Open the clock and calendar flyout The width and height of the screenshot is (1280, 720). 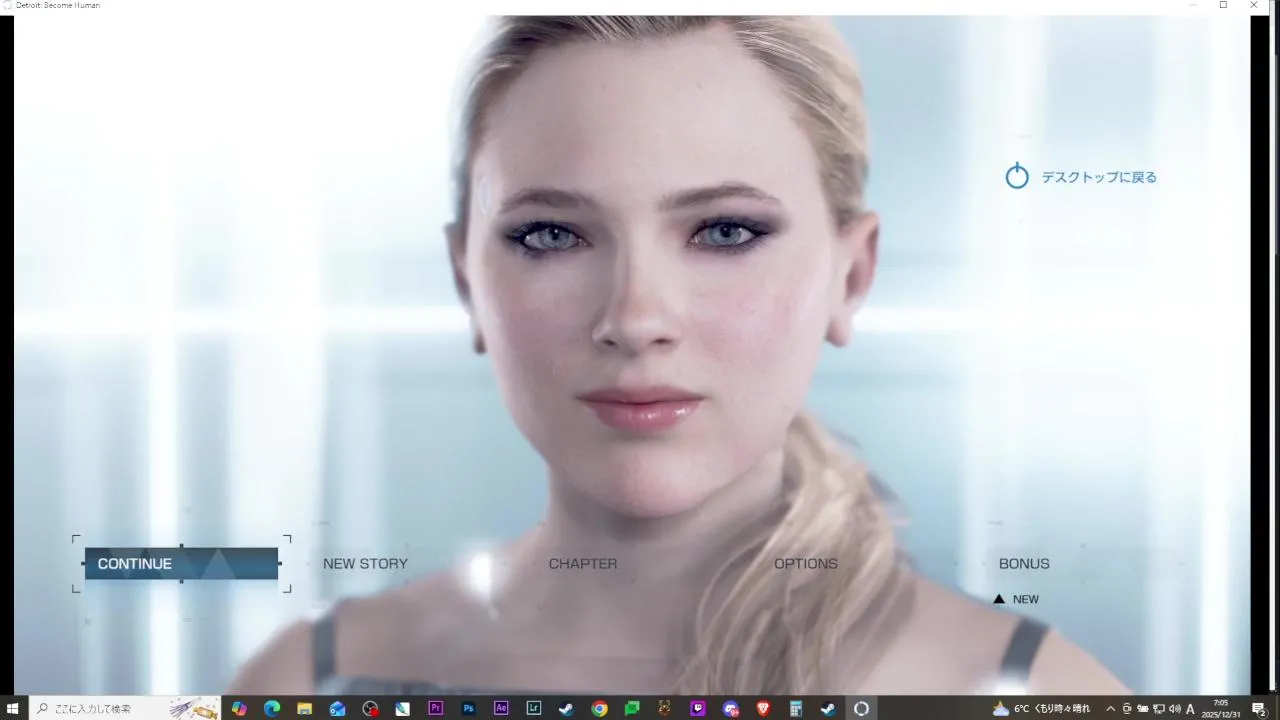pyautogui.click(x=1221, y=709)
